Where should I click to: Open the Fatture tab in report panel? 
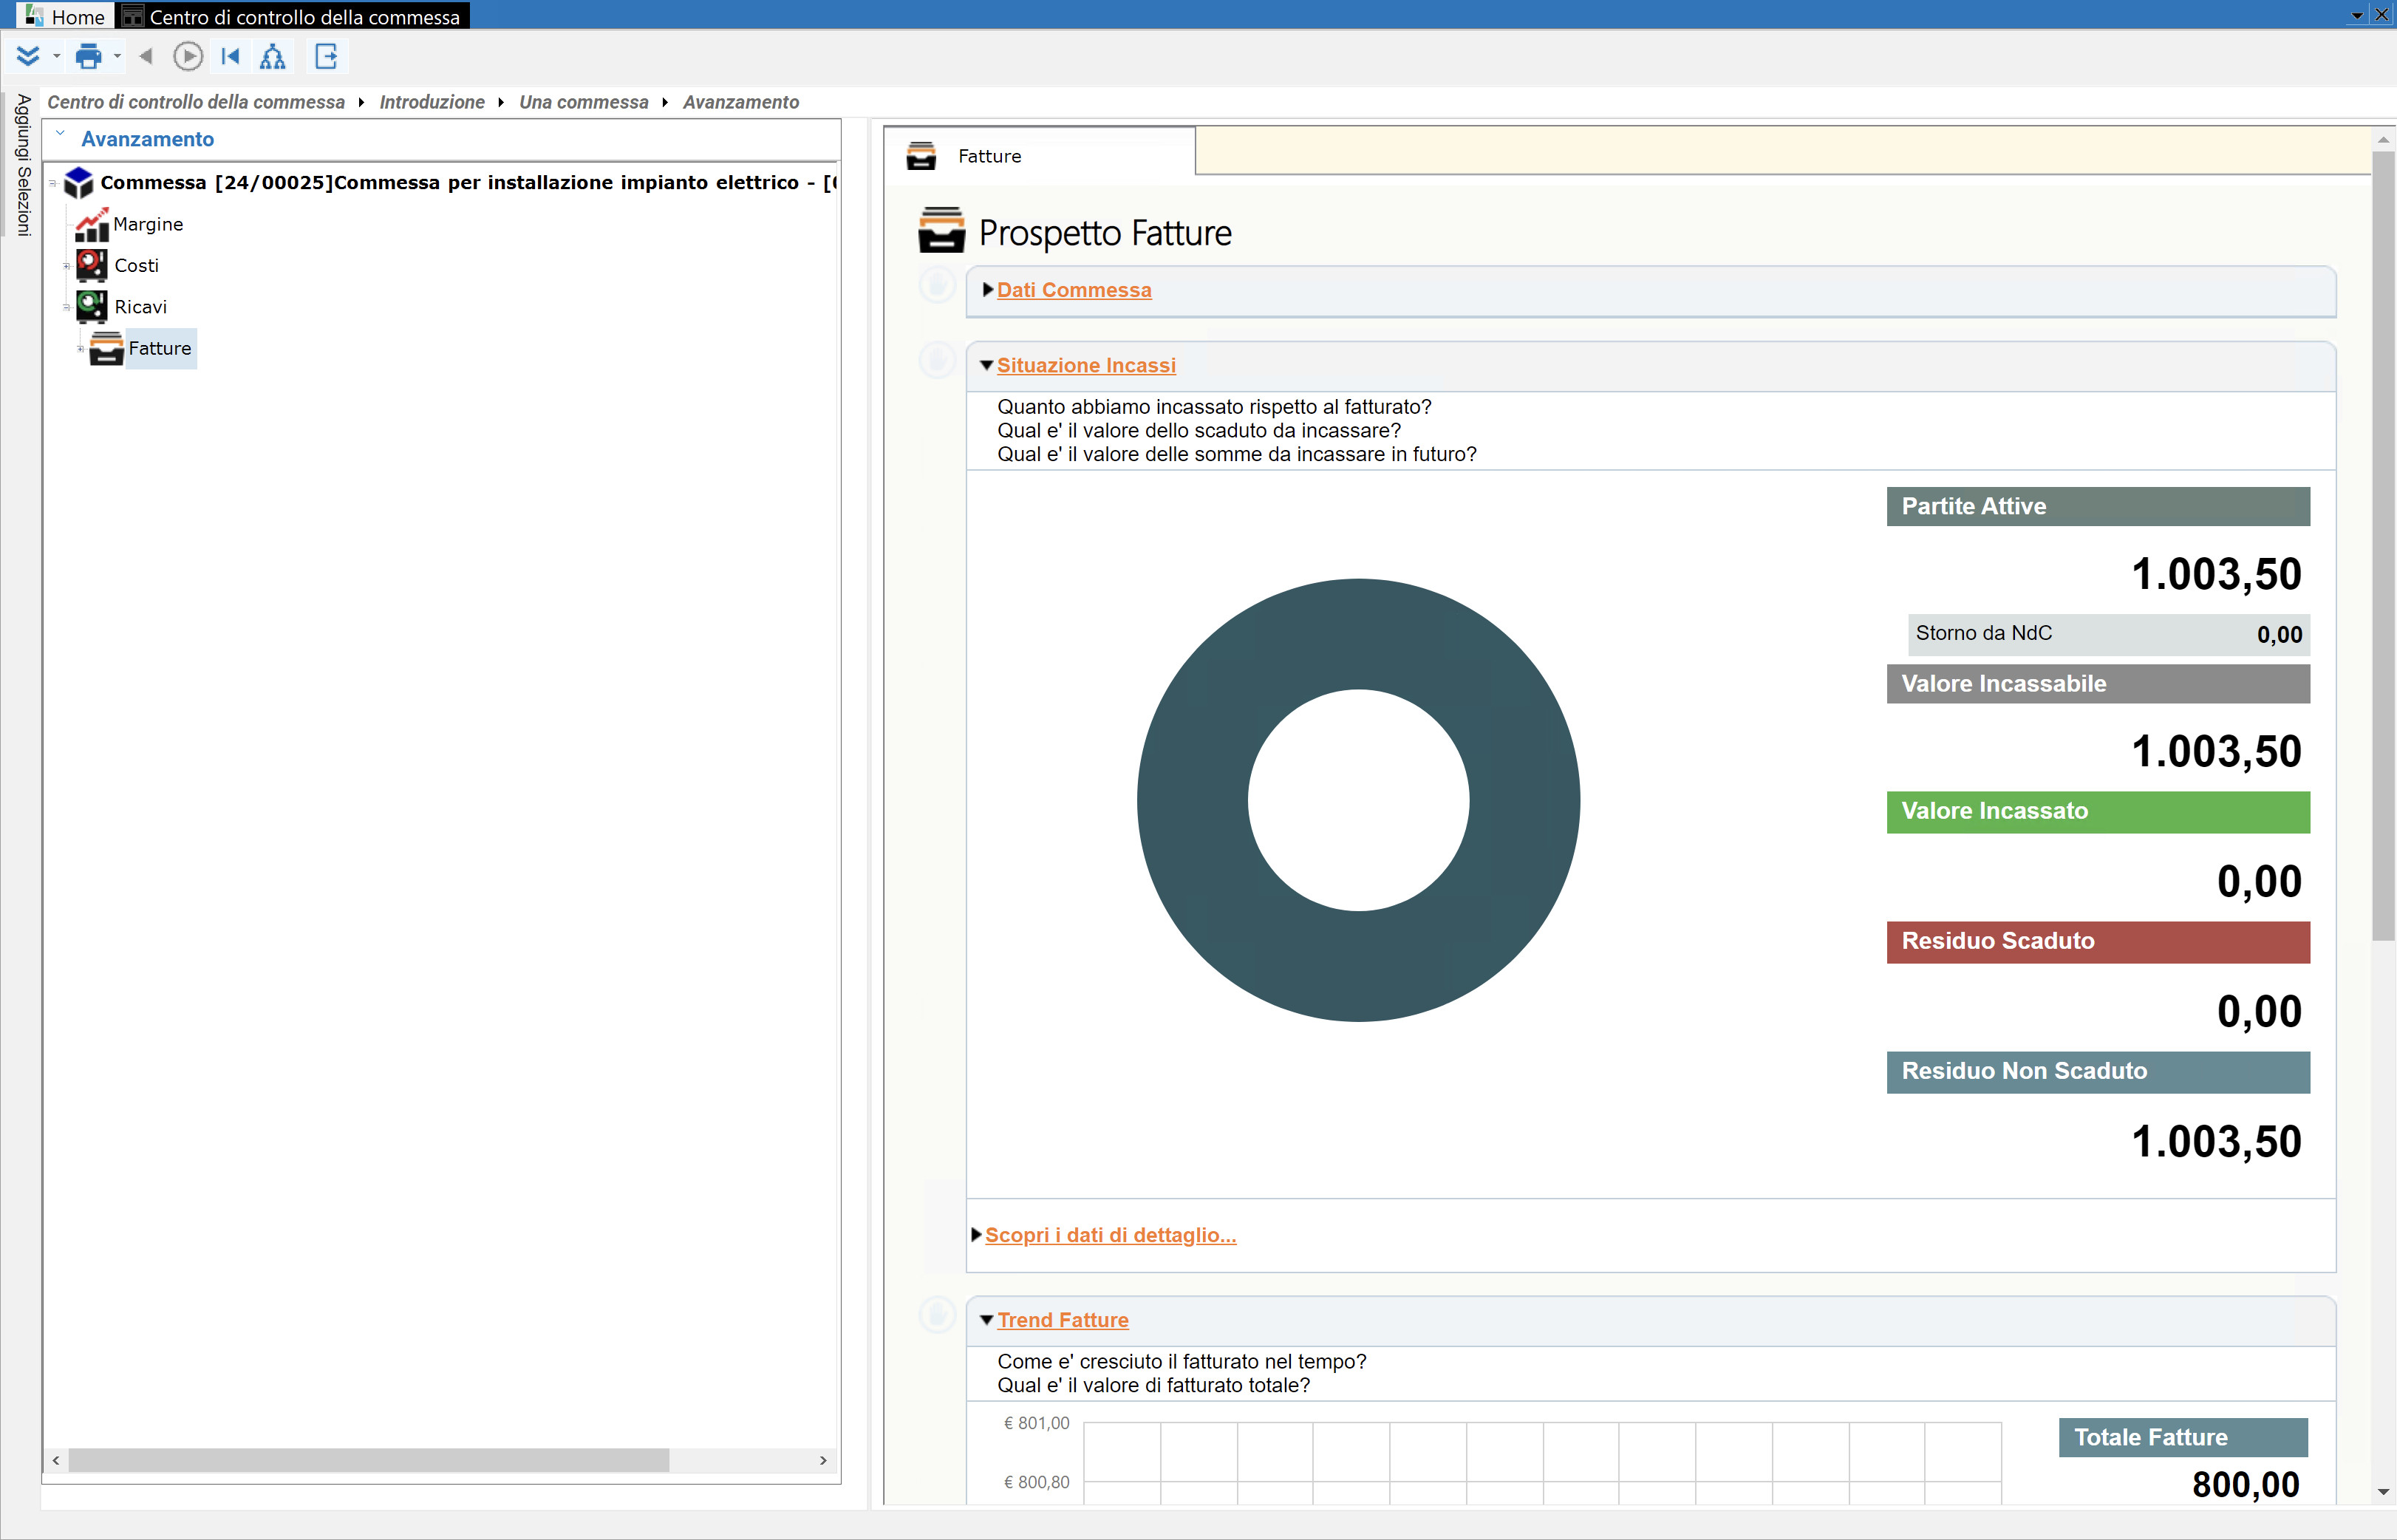tap(1039, 155)
